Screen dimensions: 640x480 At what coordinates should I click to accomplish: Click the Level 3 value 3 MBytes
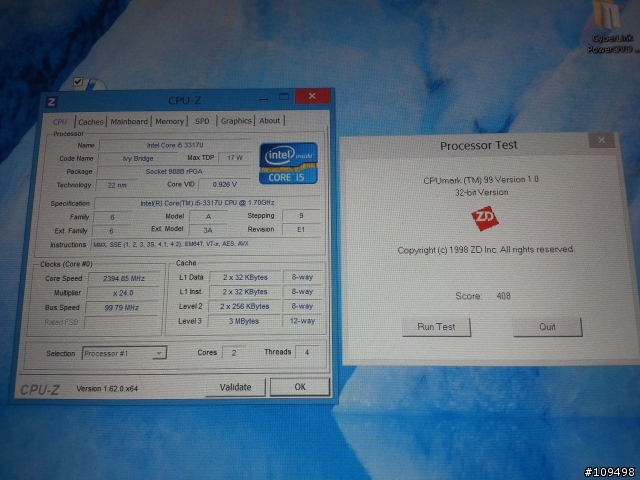244,321
